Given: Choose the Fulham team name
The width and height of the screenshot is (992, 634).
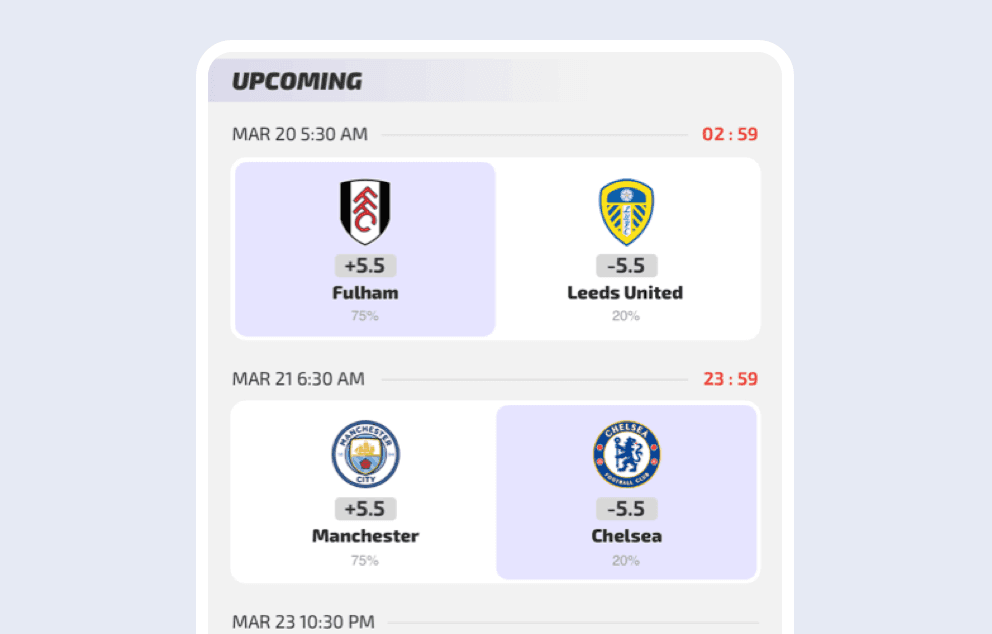Looking at the screenshot, I should pyautogui.click(x=365, y=293).
